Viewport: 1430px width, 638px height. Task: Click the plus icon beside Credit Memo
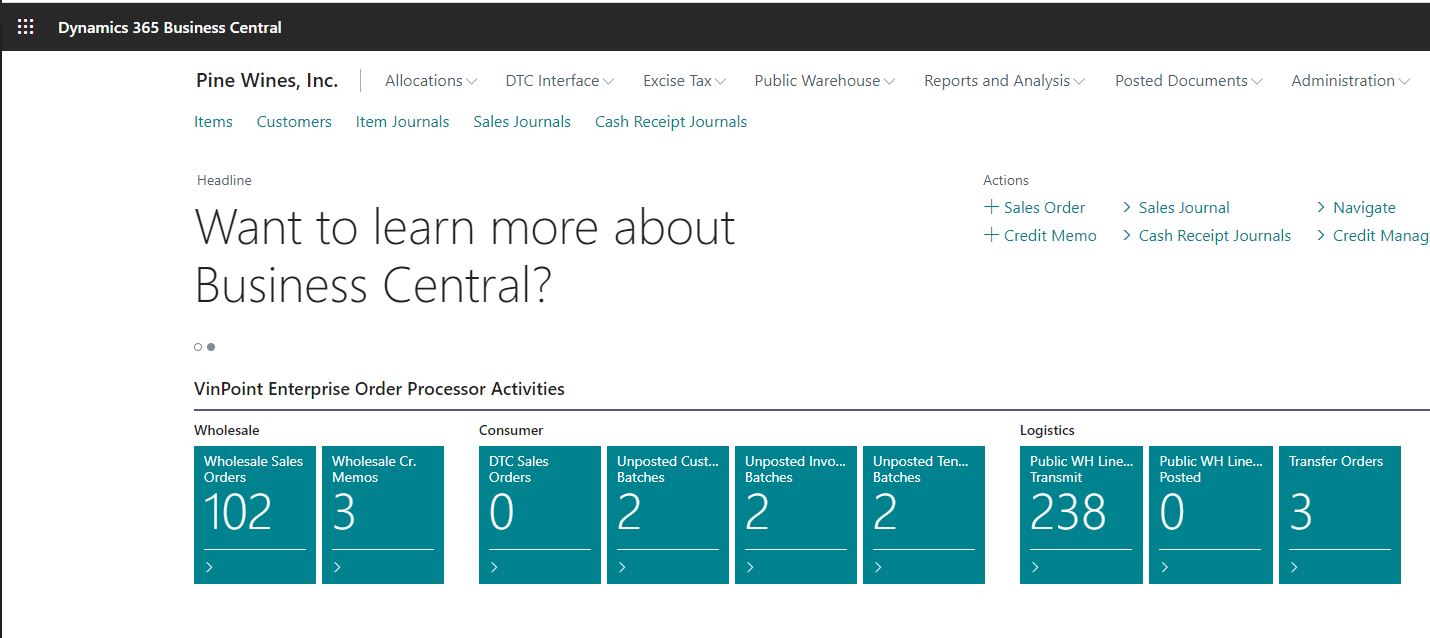[991, 235]
